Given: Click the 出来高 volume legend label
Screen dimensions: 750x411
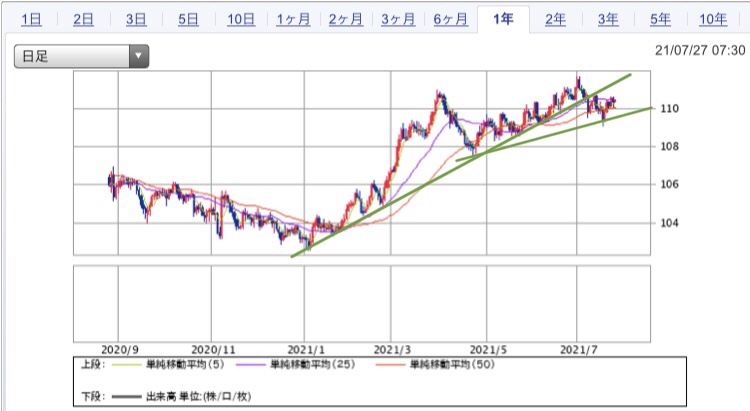Looking at the screenshot, I should [x=198, y=396].
